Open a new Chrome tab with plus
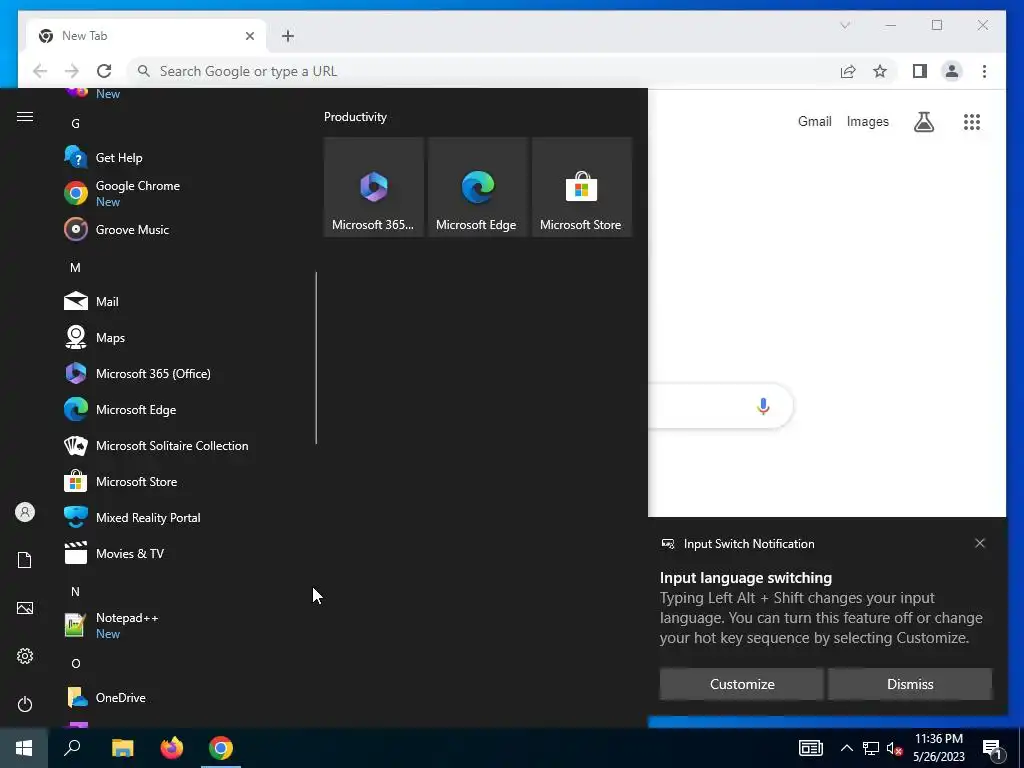 coord(288,36)
